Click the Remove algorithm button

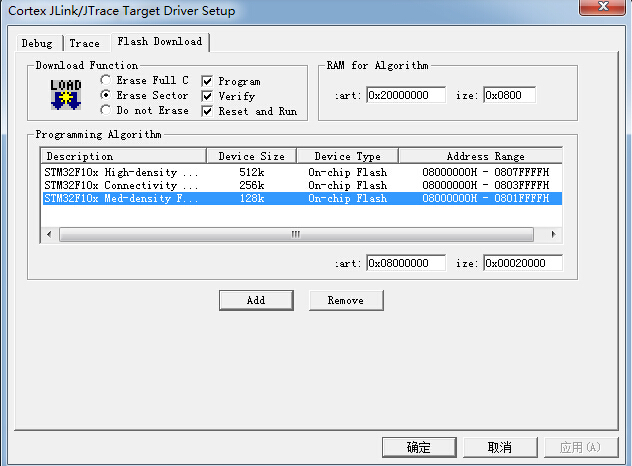click(346, 300)
